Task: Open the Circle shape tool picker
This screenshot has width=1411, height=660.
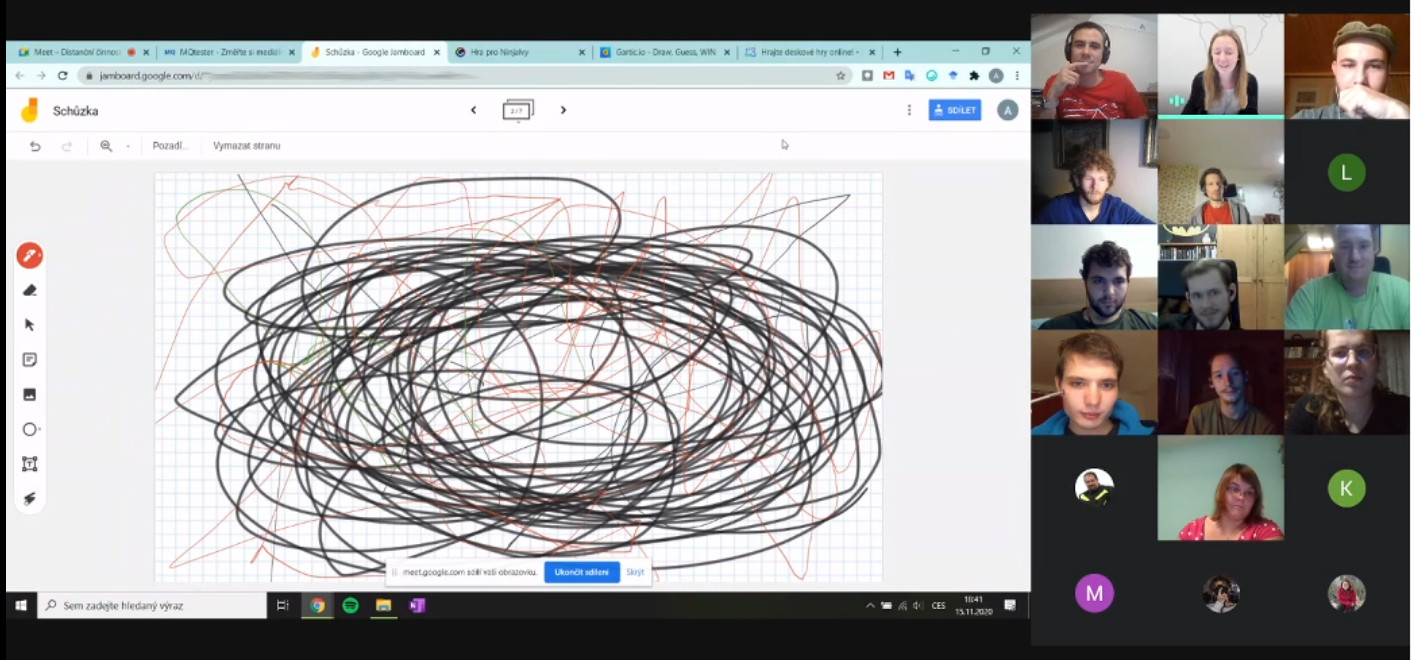Action: (x=30, y=430)
